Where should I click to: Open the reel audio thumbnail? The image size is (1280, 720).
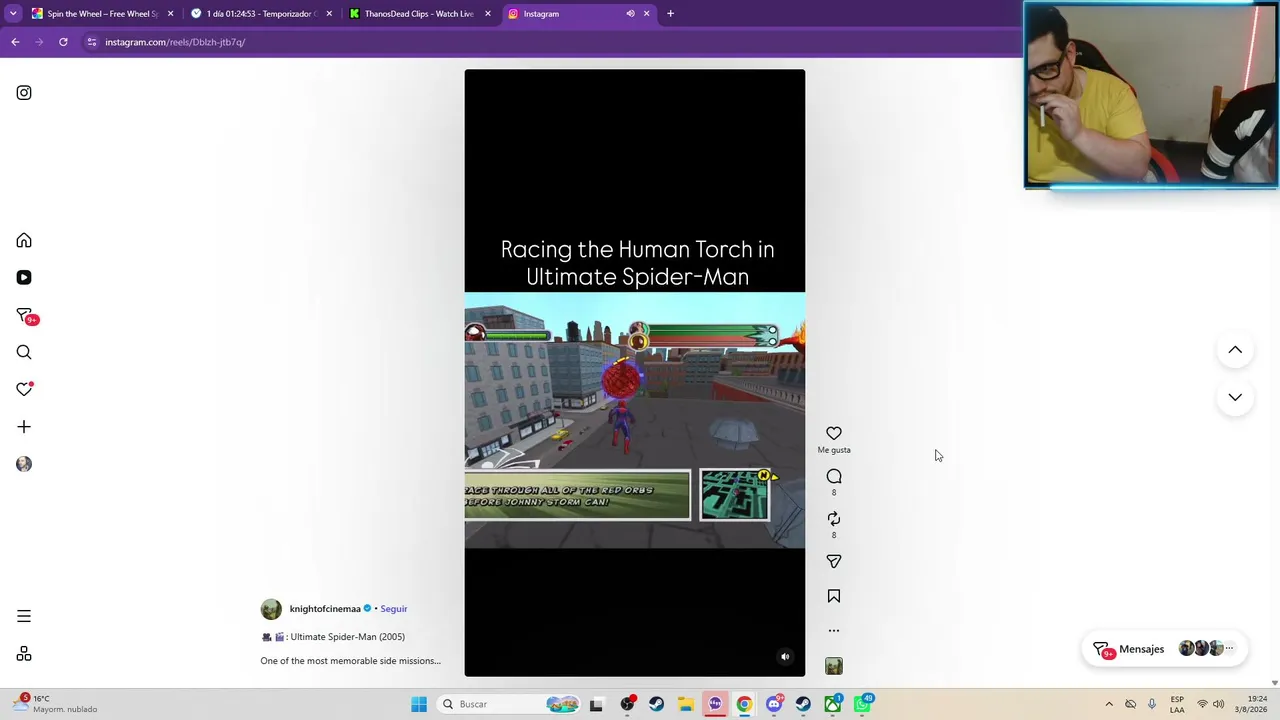(834, 666)
